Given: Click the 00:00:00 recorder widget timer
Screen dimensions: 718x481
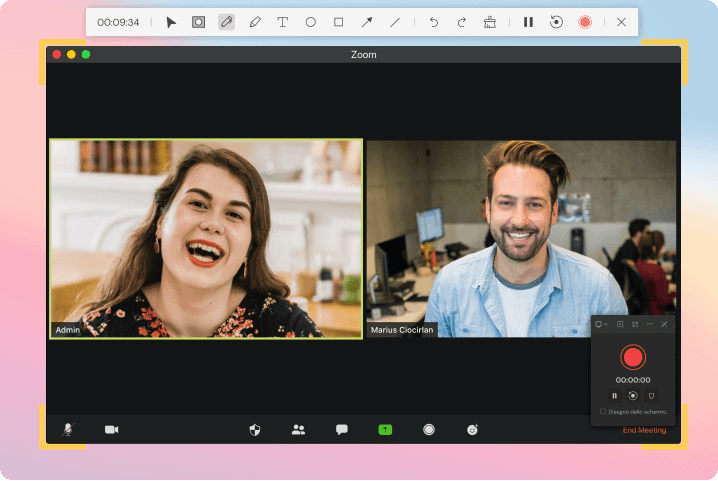Looking at the screenshot, I should pyautogui.click(x=633, y=380).
